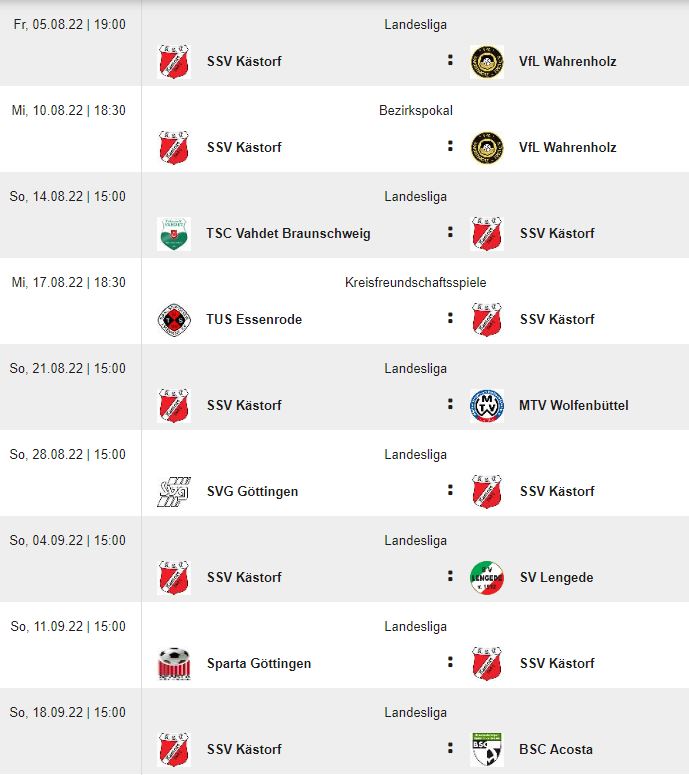Image resolution: width=689 pixels, height=775 pixels.
Task: Open the TUS Essenrode team name link
Action: pos(254,319)
